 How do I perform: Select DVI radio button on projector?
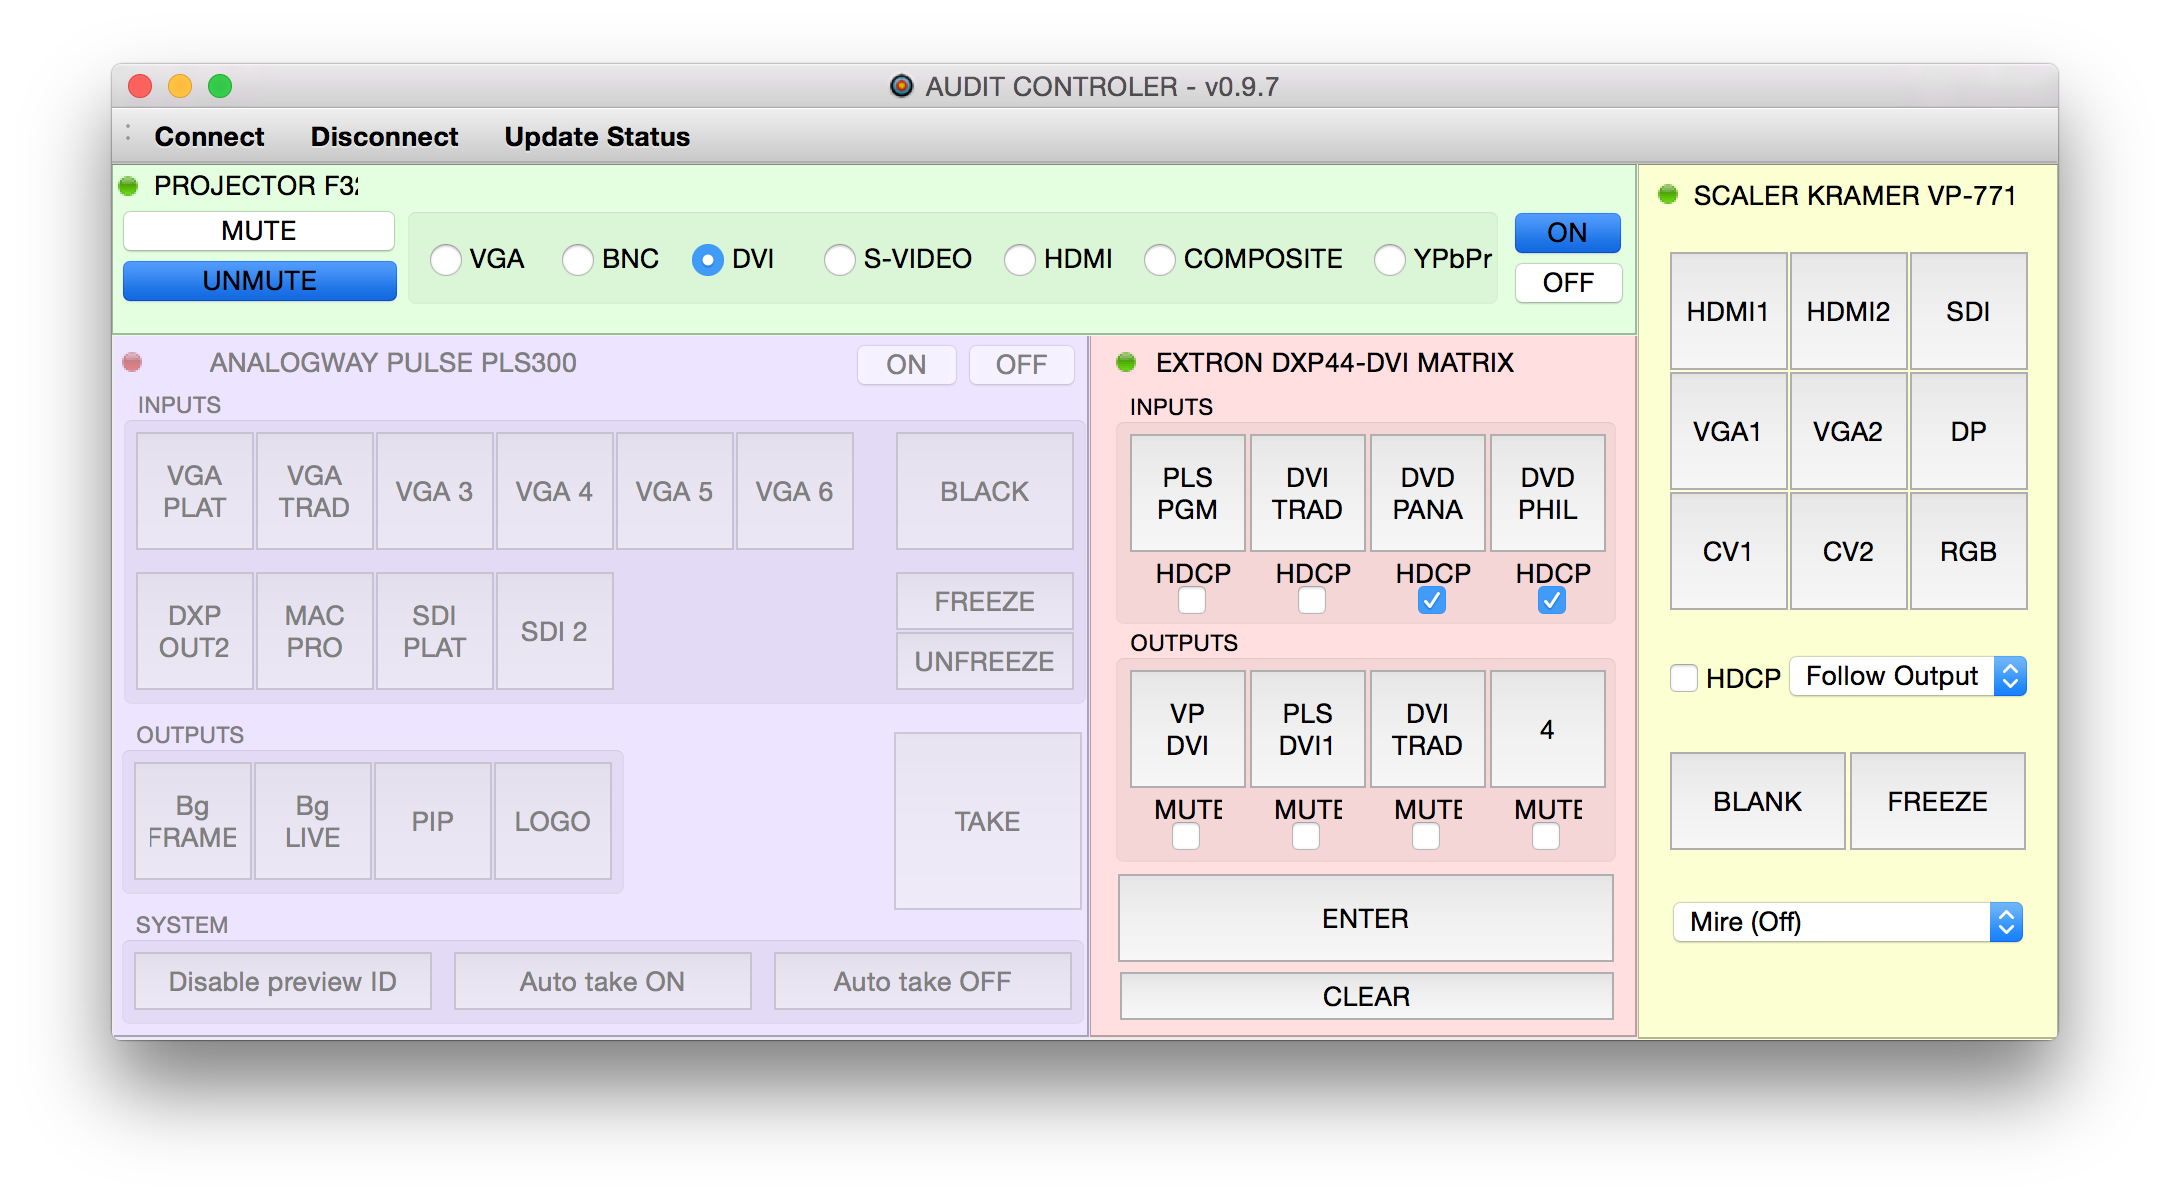point(708,259)
